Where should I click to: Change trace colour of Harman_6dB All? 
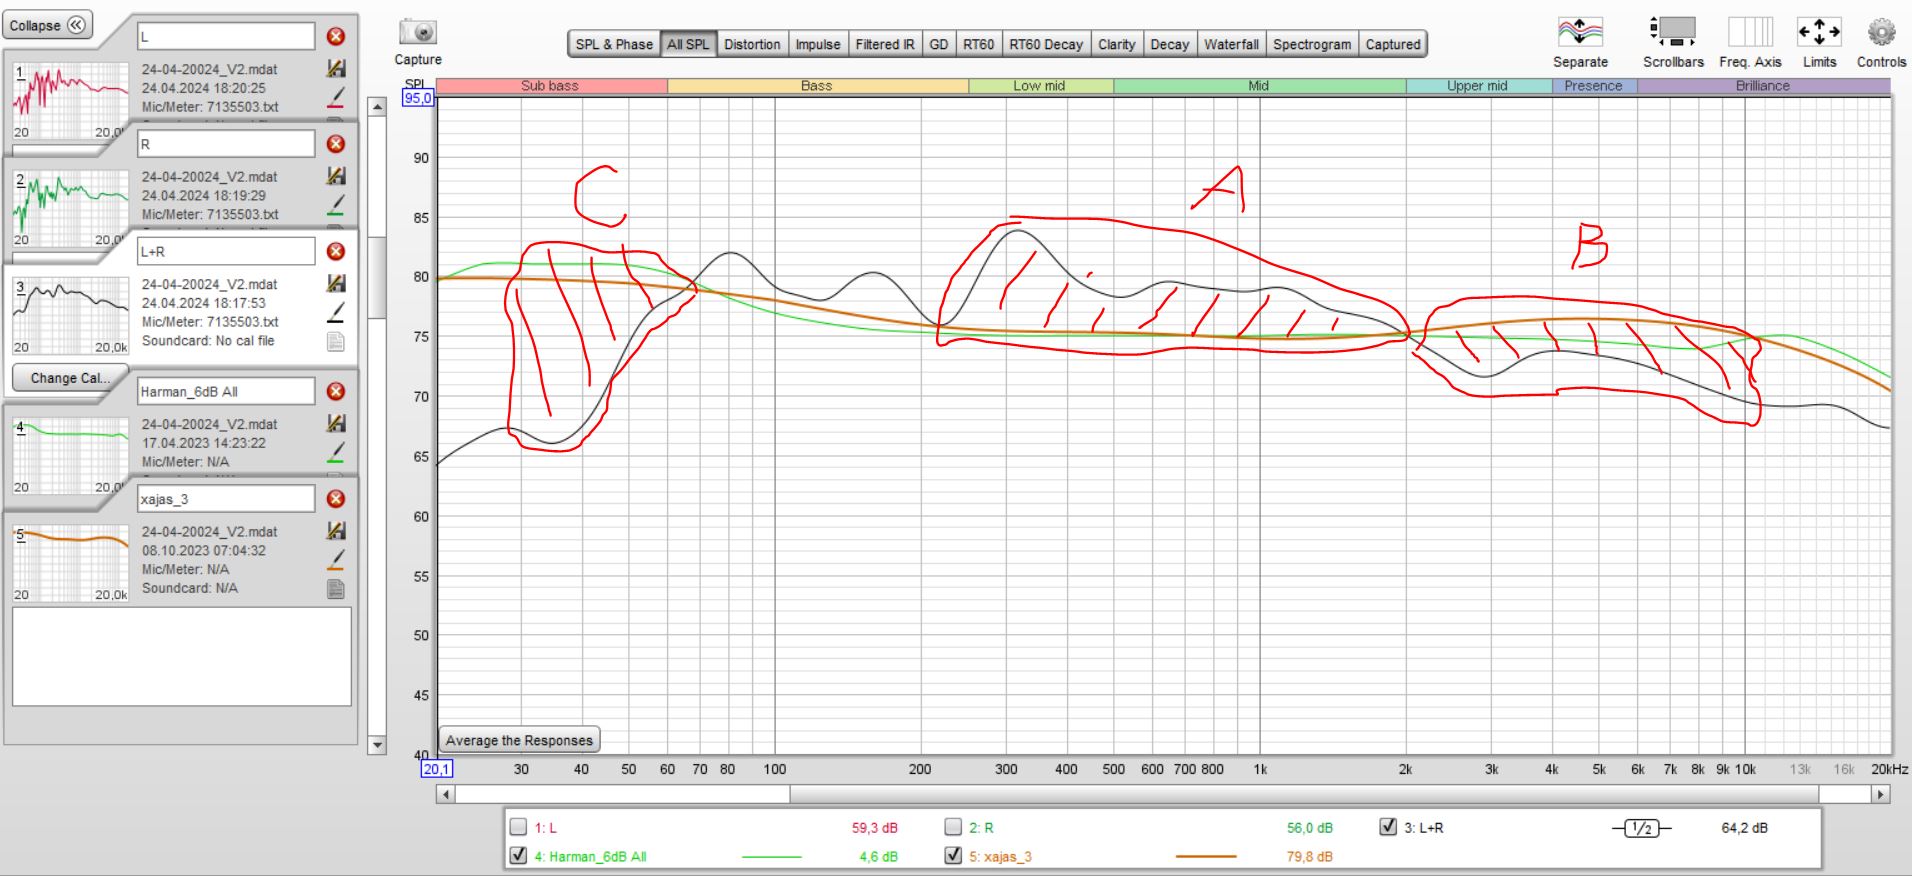(x=336, y=452)
